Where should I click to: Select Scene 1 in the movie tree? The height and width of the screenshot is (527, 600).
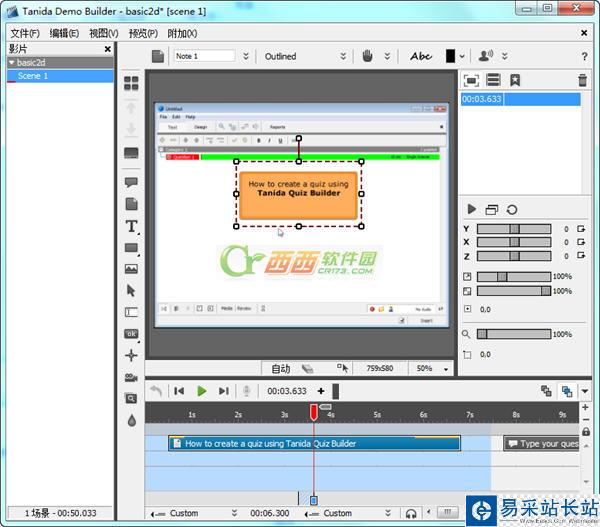click(x=60, y=75)
